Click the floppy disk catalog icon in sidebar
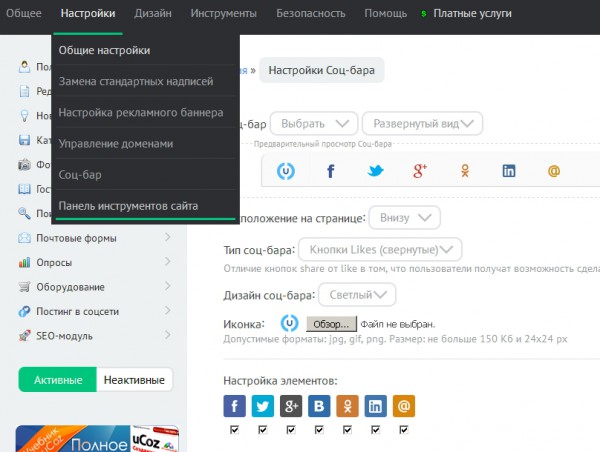 point(24,140)
